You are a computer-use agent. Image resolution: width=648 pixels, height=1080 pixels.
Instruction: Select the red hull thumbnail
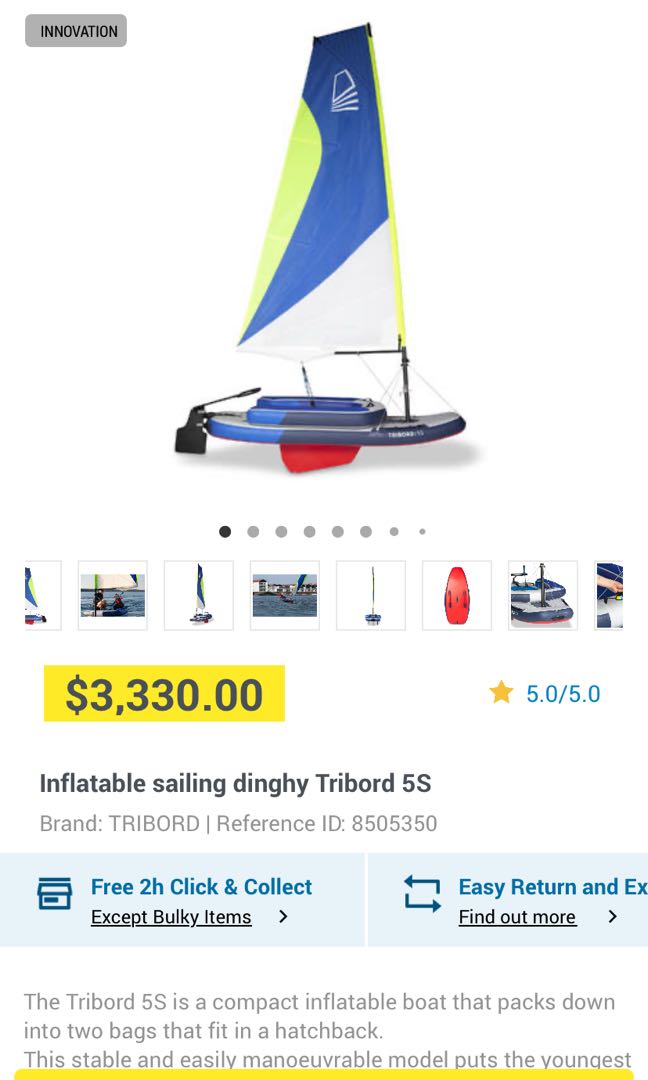(x=456, y=596)
